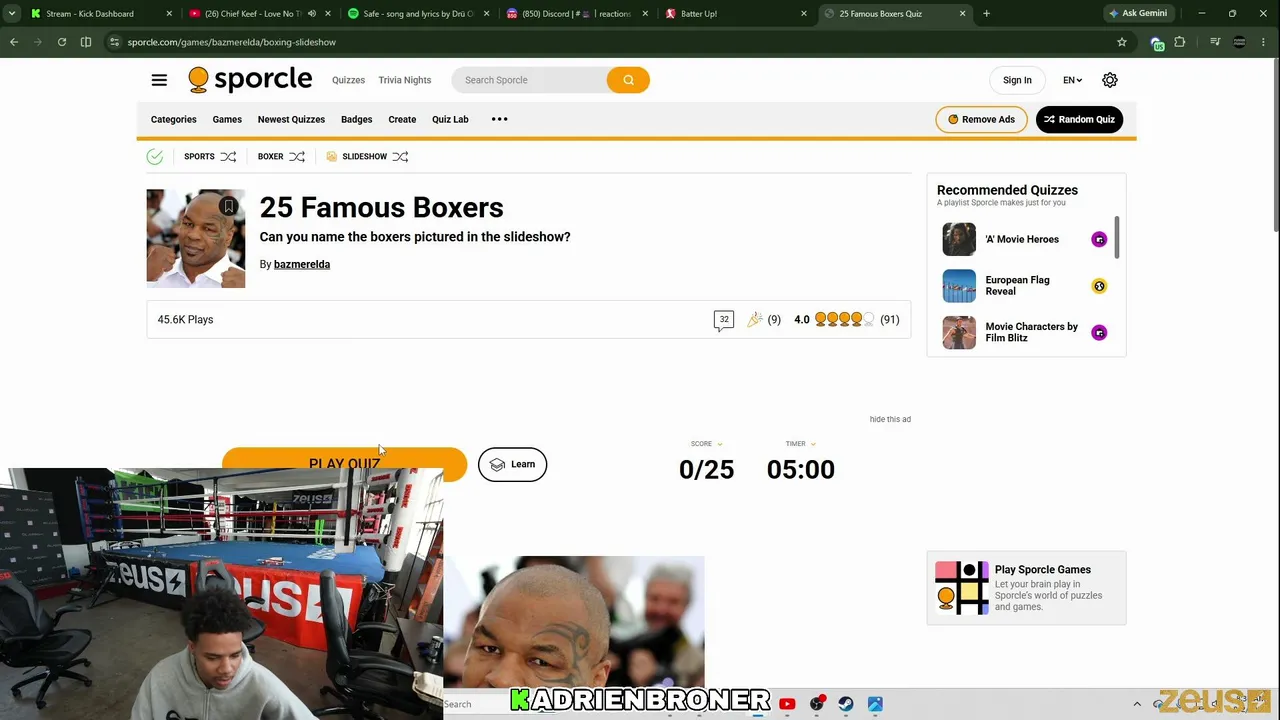Open Steam from the taskbar
Viewport: 1280px width, 720px height.
tap(846, 704)
